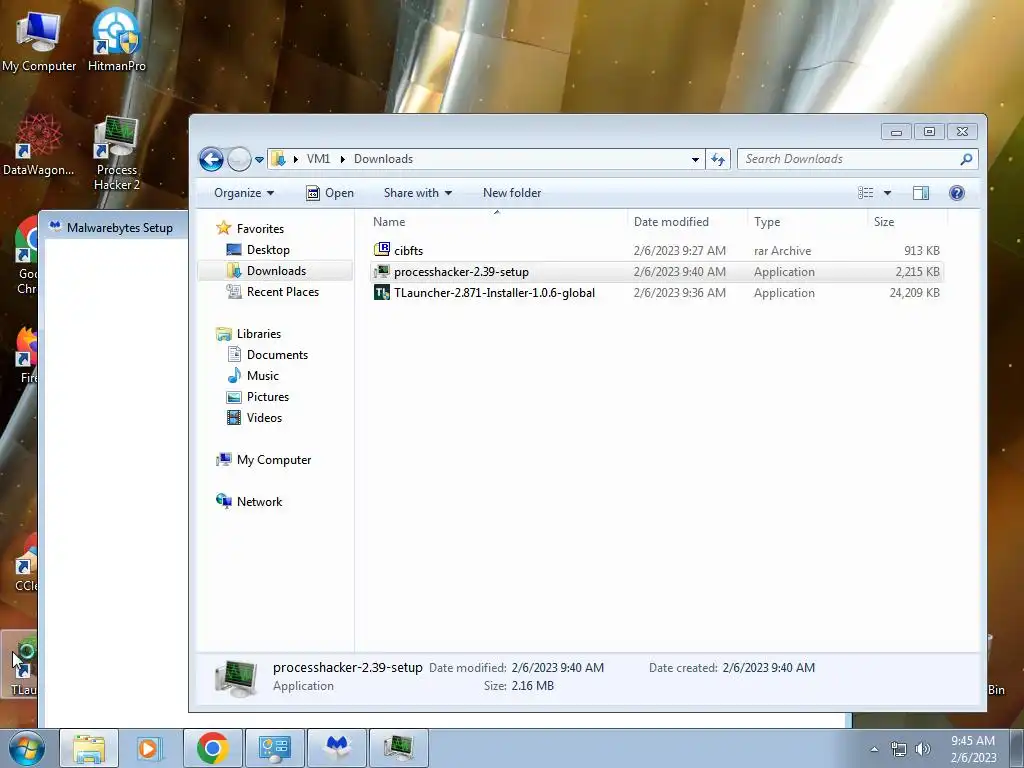Click the volume speaker tray icon
The height and width of the screenshot is (768, 1024).
923,749
